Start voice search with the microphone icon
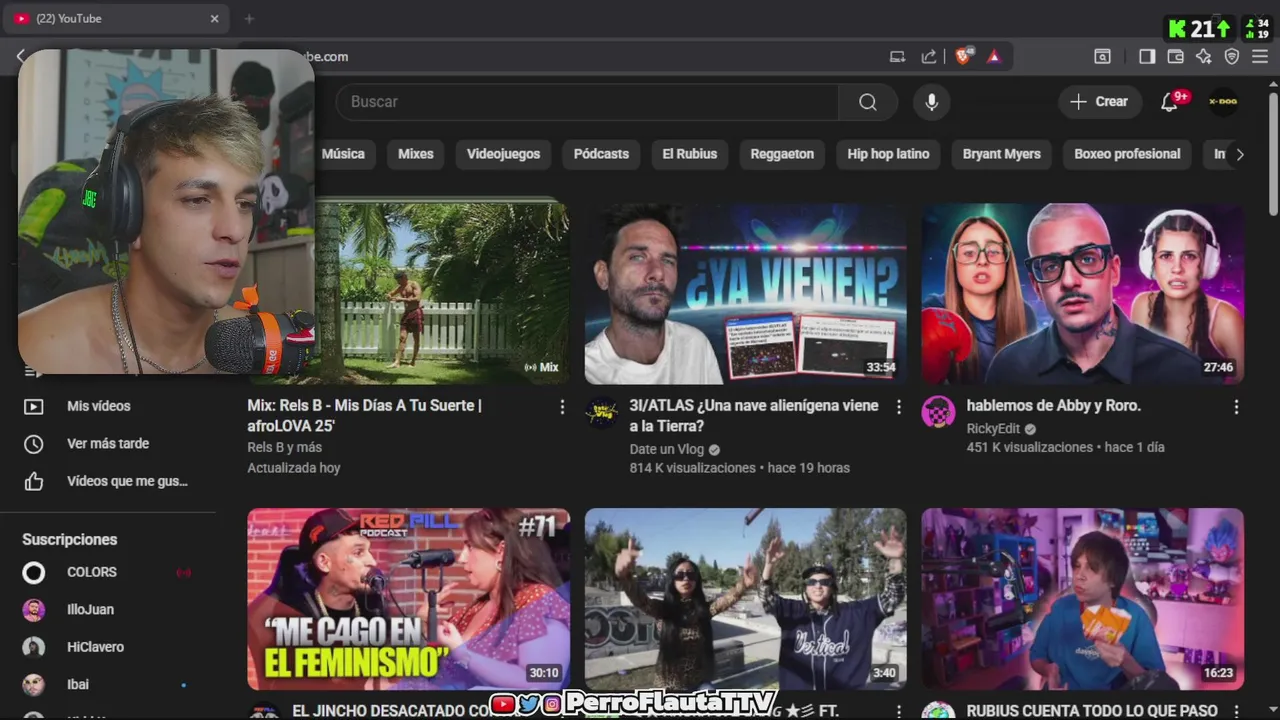The height and width of the screenshot is (720, 1280). (931, 102)
